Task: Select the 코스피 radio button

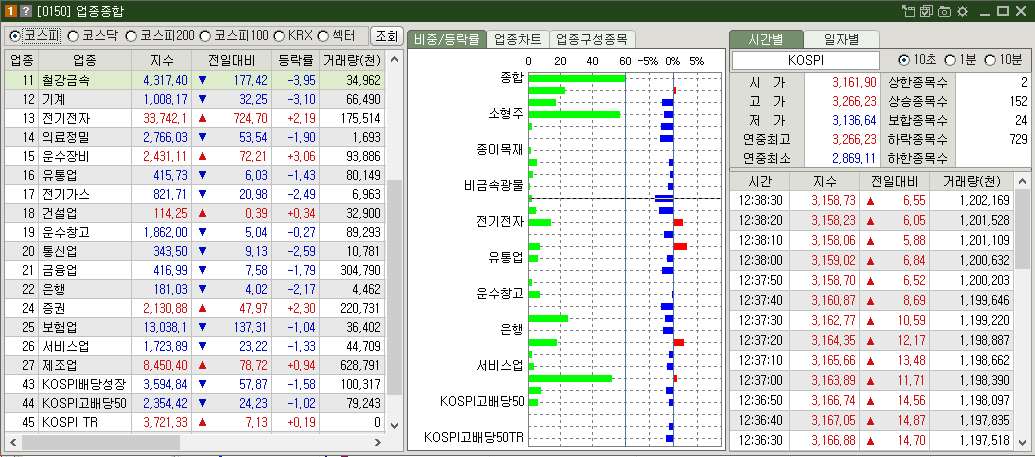Action: [x=15, y=36]
